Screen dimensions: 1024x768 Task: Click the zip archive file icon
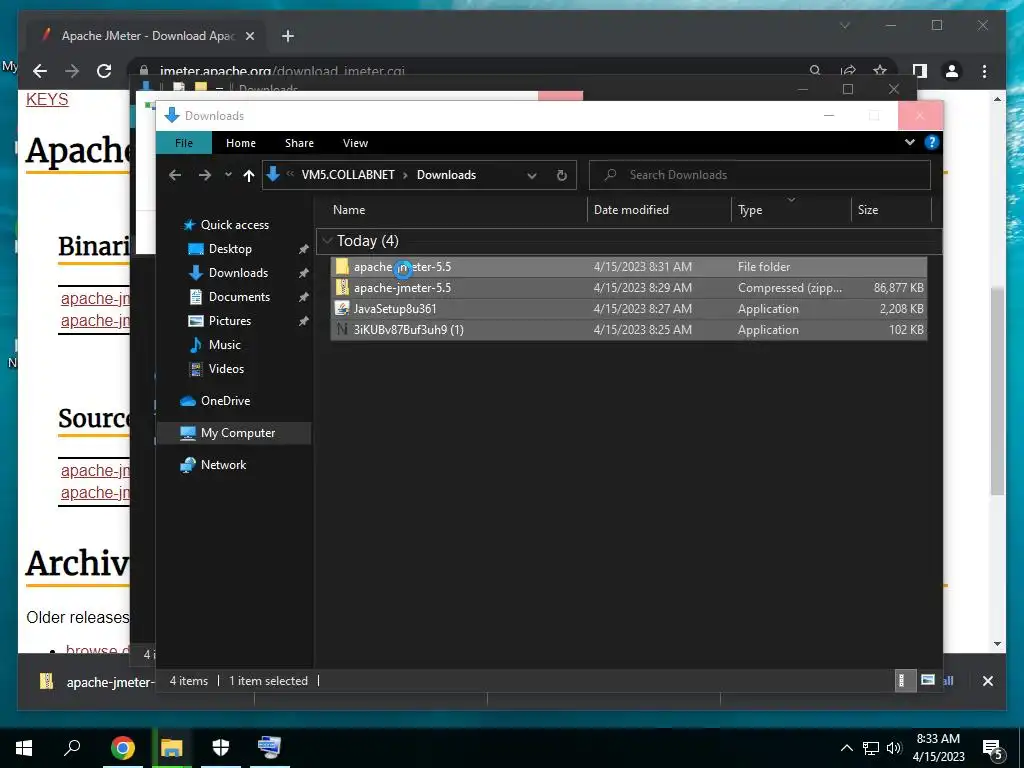[x=342, y=287]
